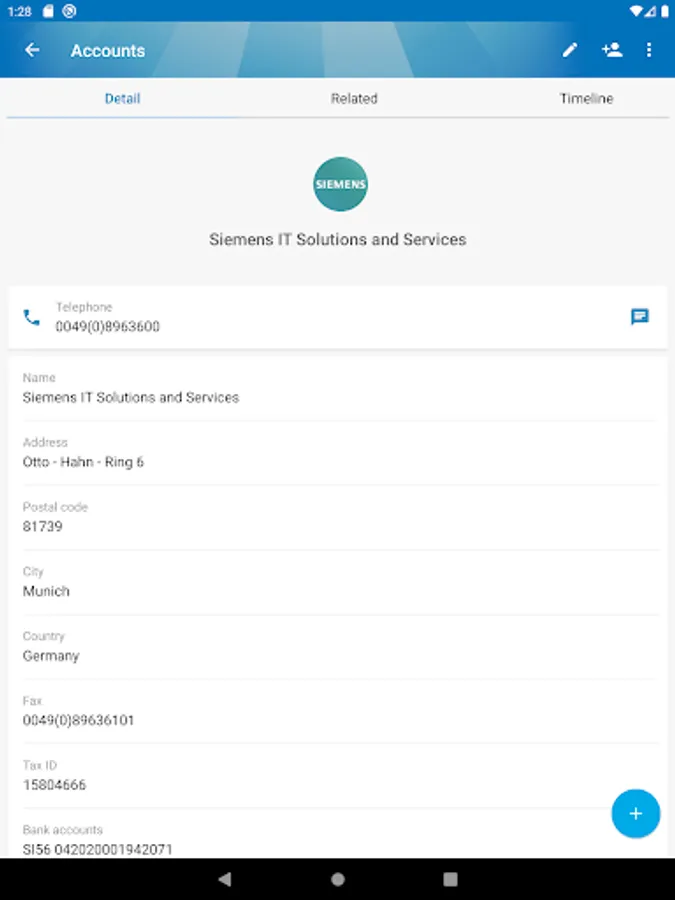Tap fax number 0049(0)89636101
This screenshot has width=675, height=900.
78,720
